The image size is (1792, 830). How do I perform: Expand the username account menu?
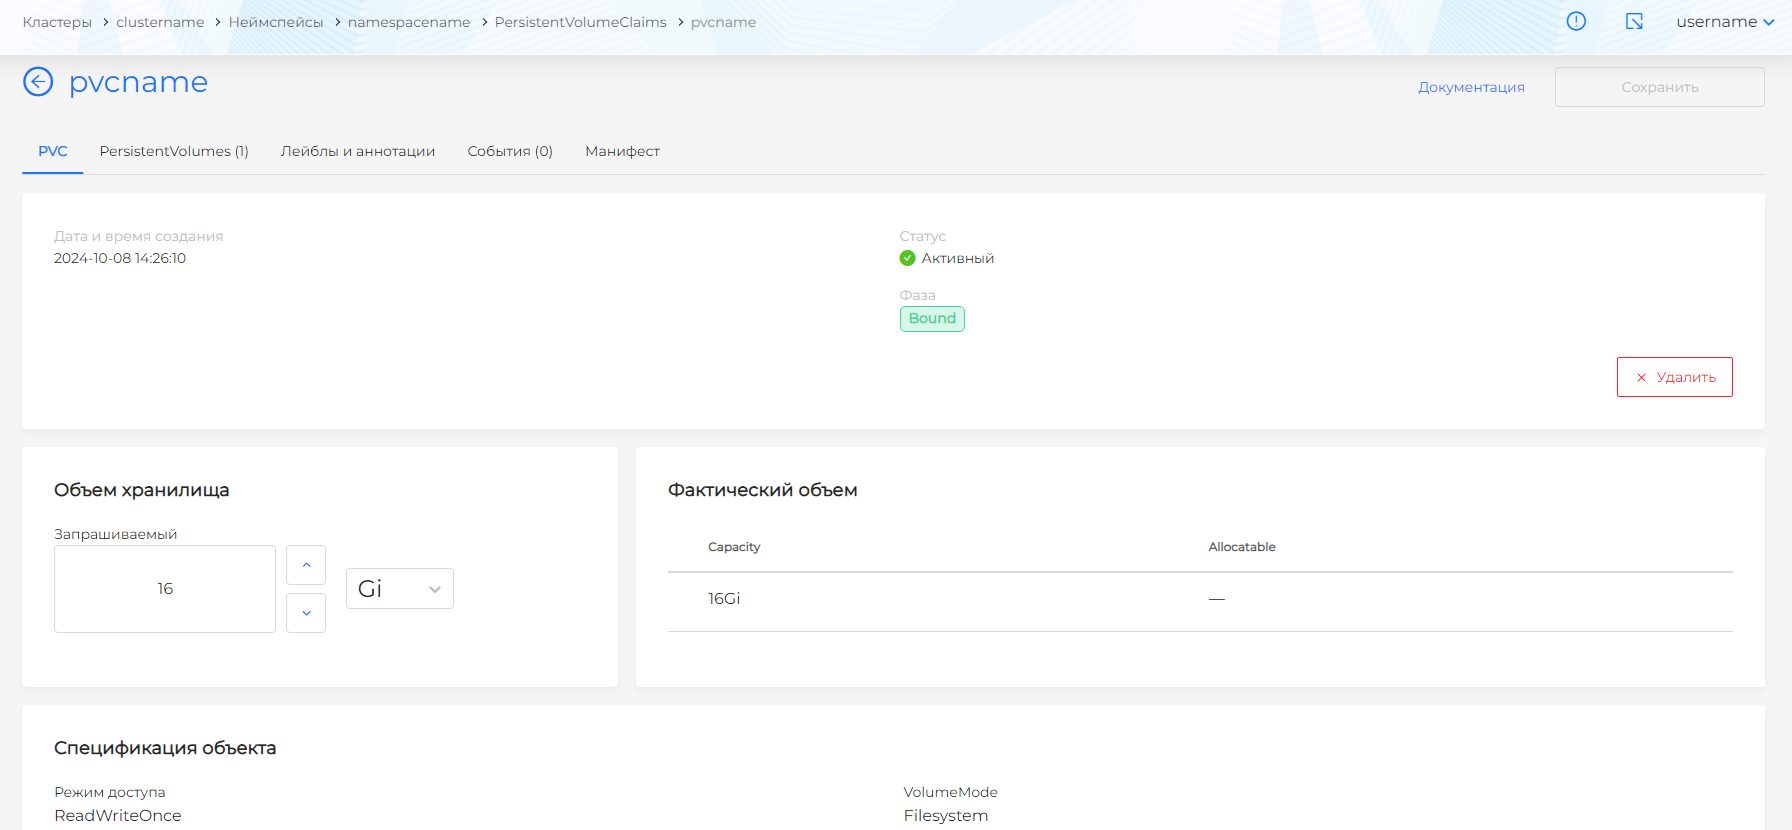1724,22
